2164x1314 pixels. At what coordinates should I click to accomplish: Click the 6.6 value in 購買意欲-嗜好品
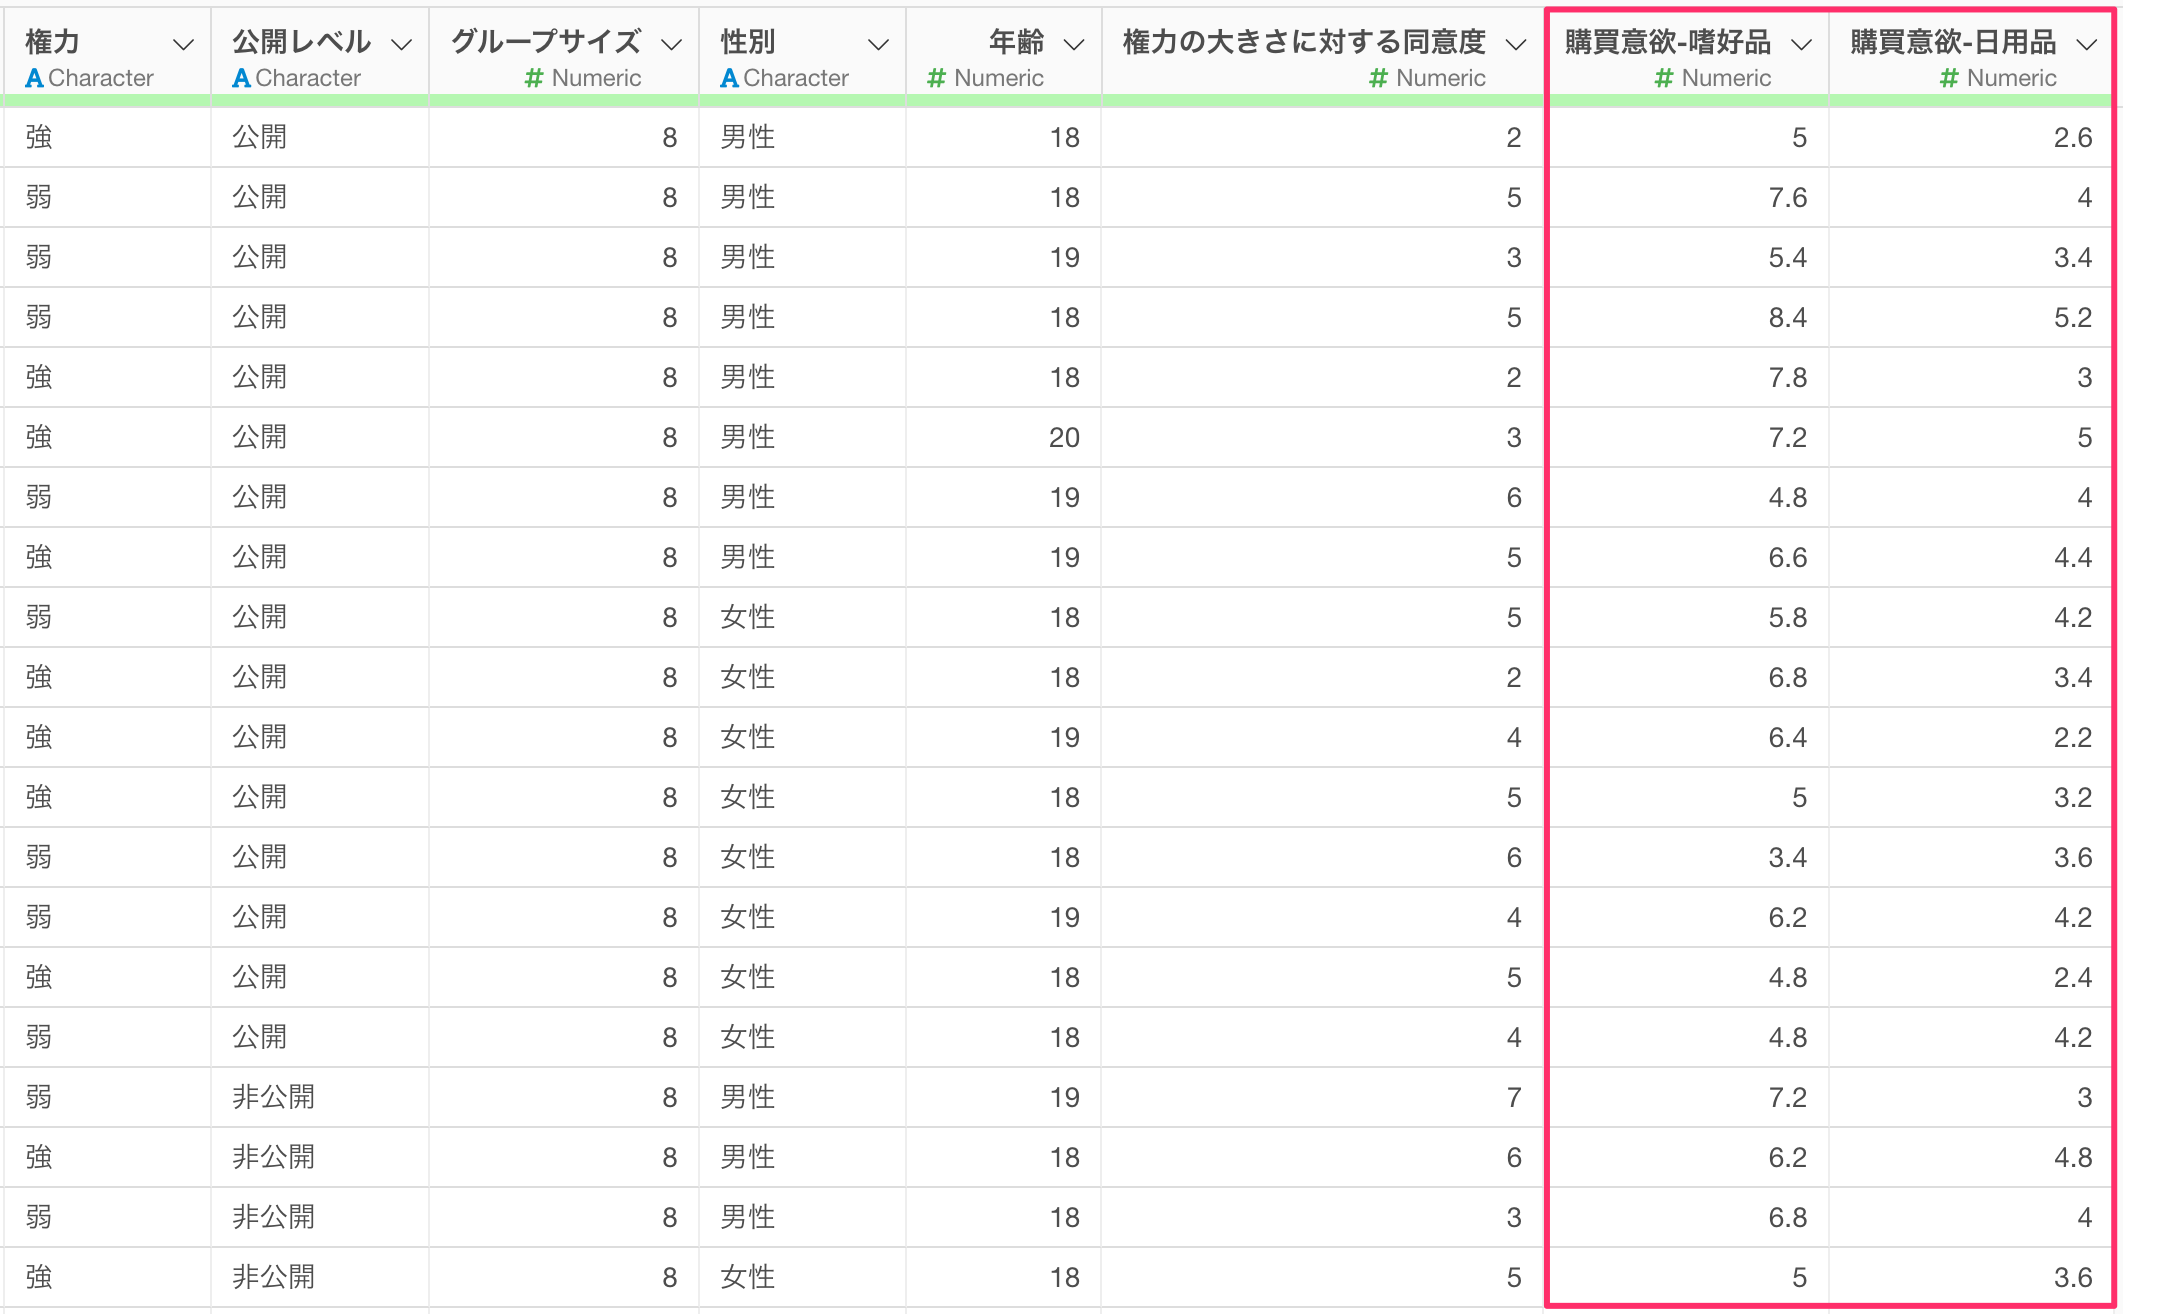click(1787, 558)
